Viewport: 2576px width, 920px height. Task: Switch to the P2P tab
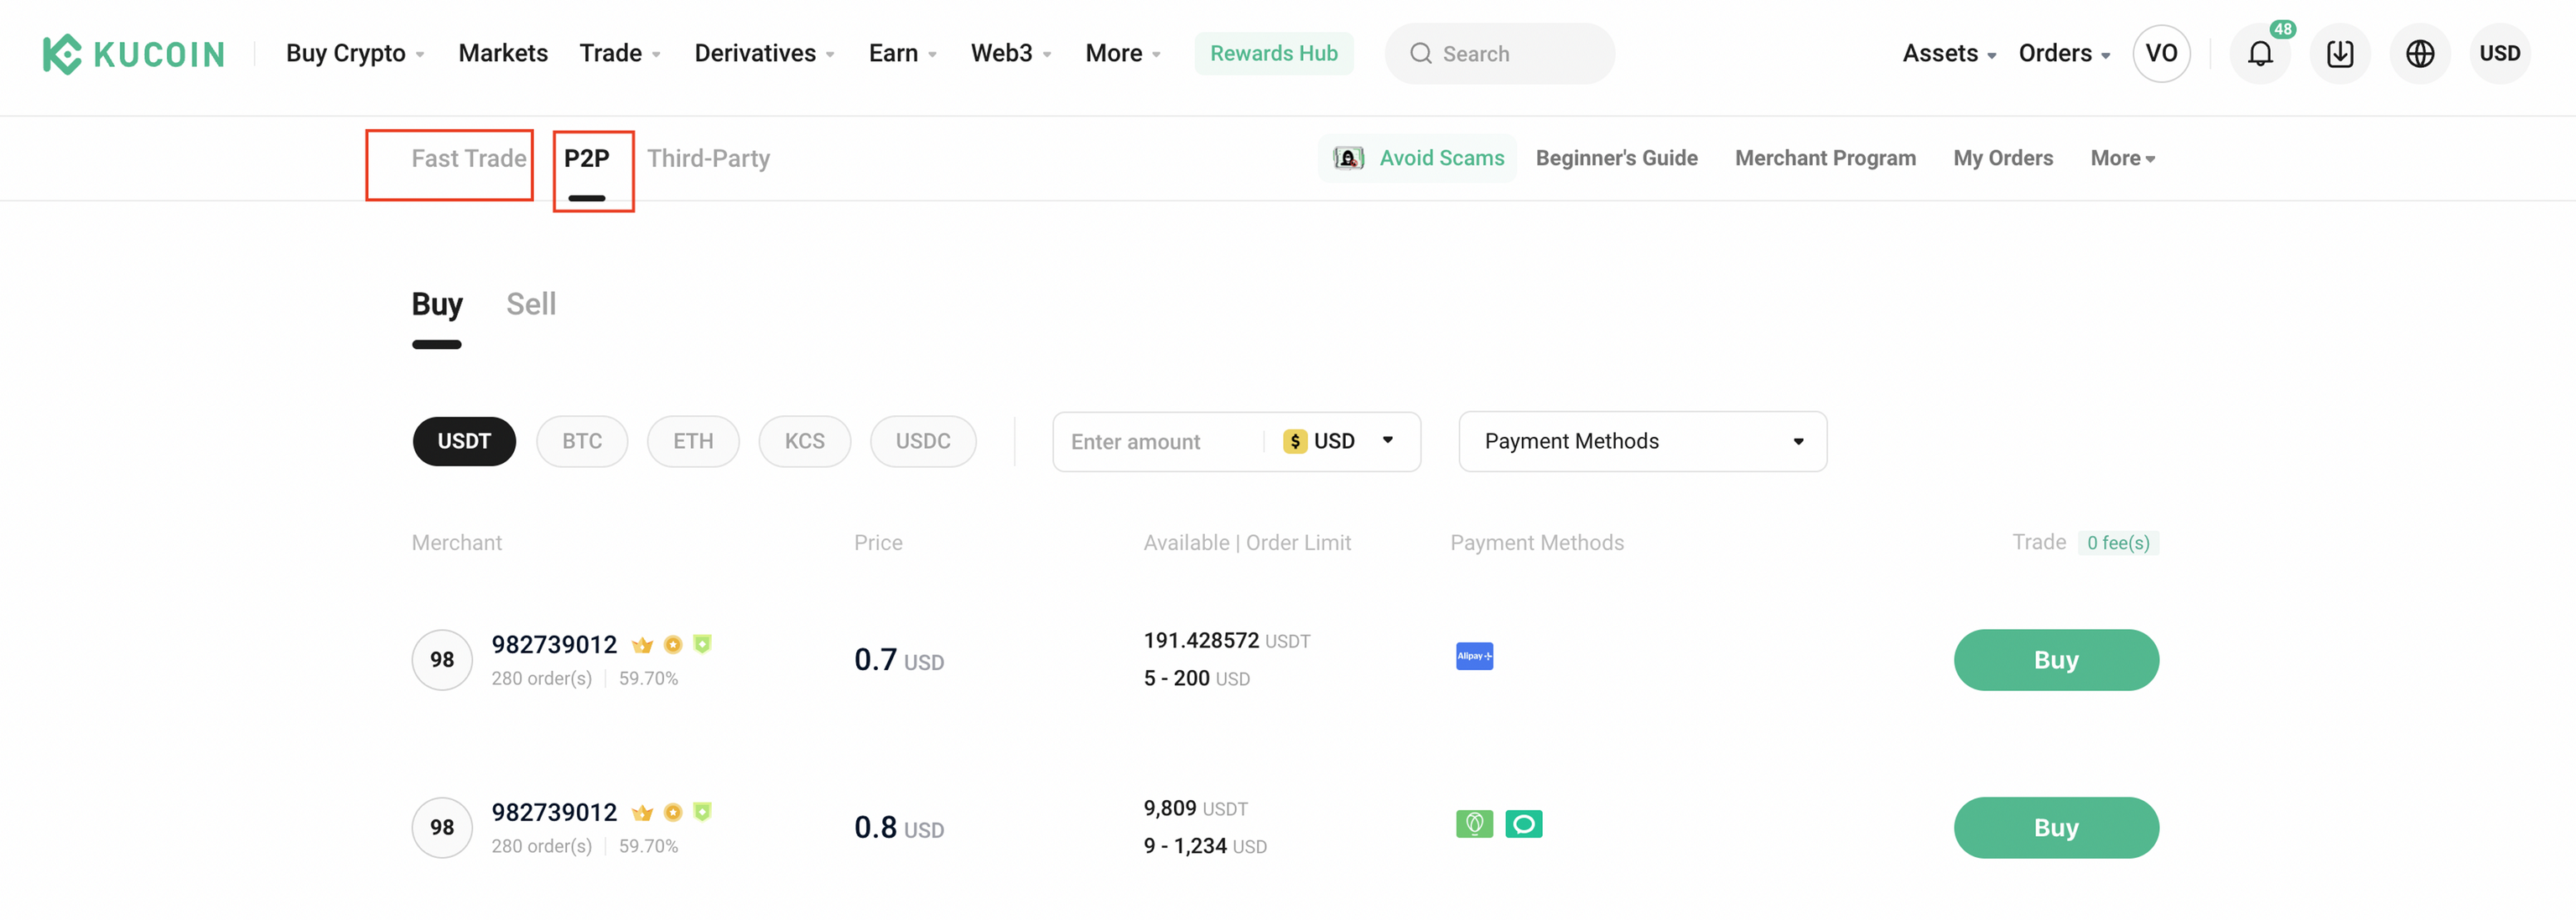click(x=587, y=158)
